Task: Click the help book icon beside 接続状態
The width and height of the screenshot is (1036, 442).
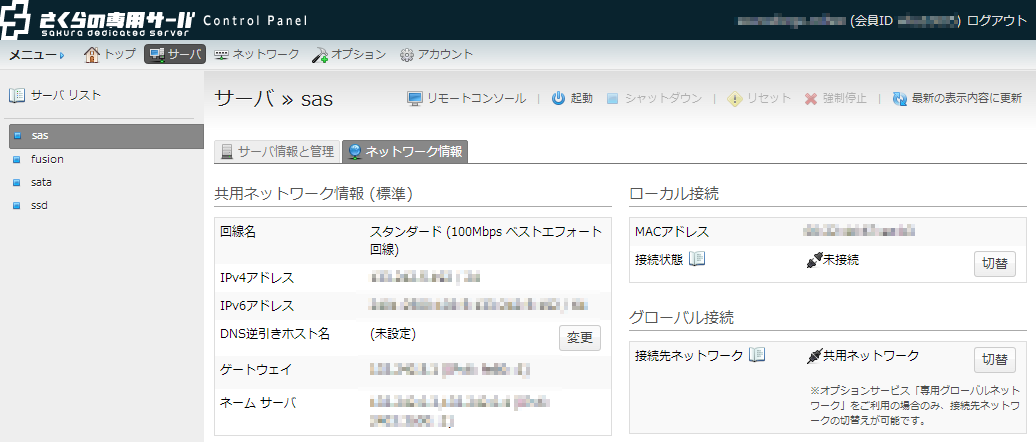Action: tap(698, 259)
